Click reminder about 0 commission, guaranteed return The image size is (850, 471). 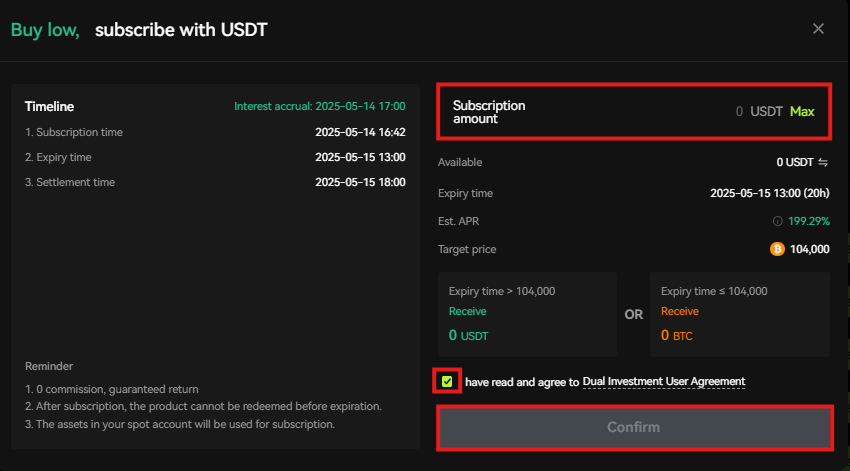pos(112,389)
